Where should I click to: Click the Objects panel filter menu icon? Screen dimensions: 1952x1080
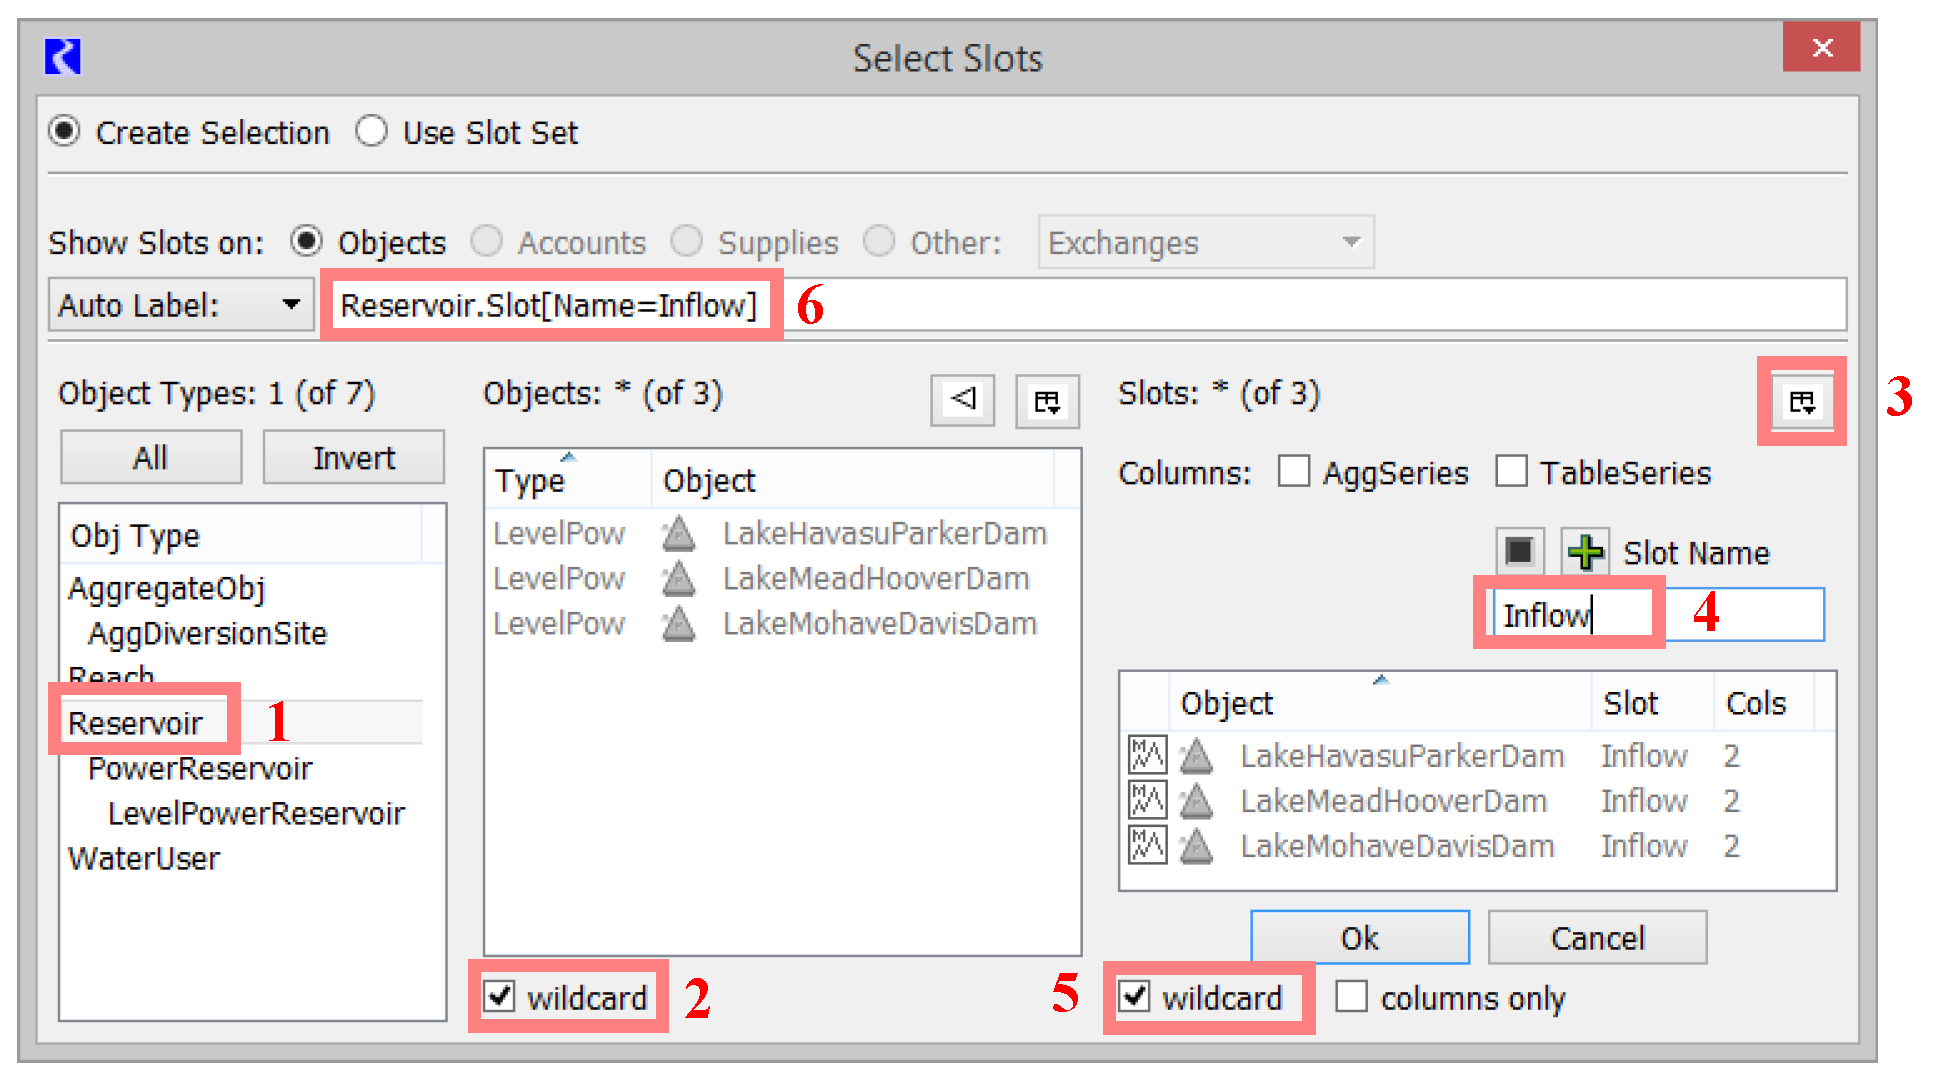click(x=1047, y=402)
